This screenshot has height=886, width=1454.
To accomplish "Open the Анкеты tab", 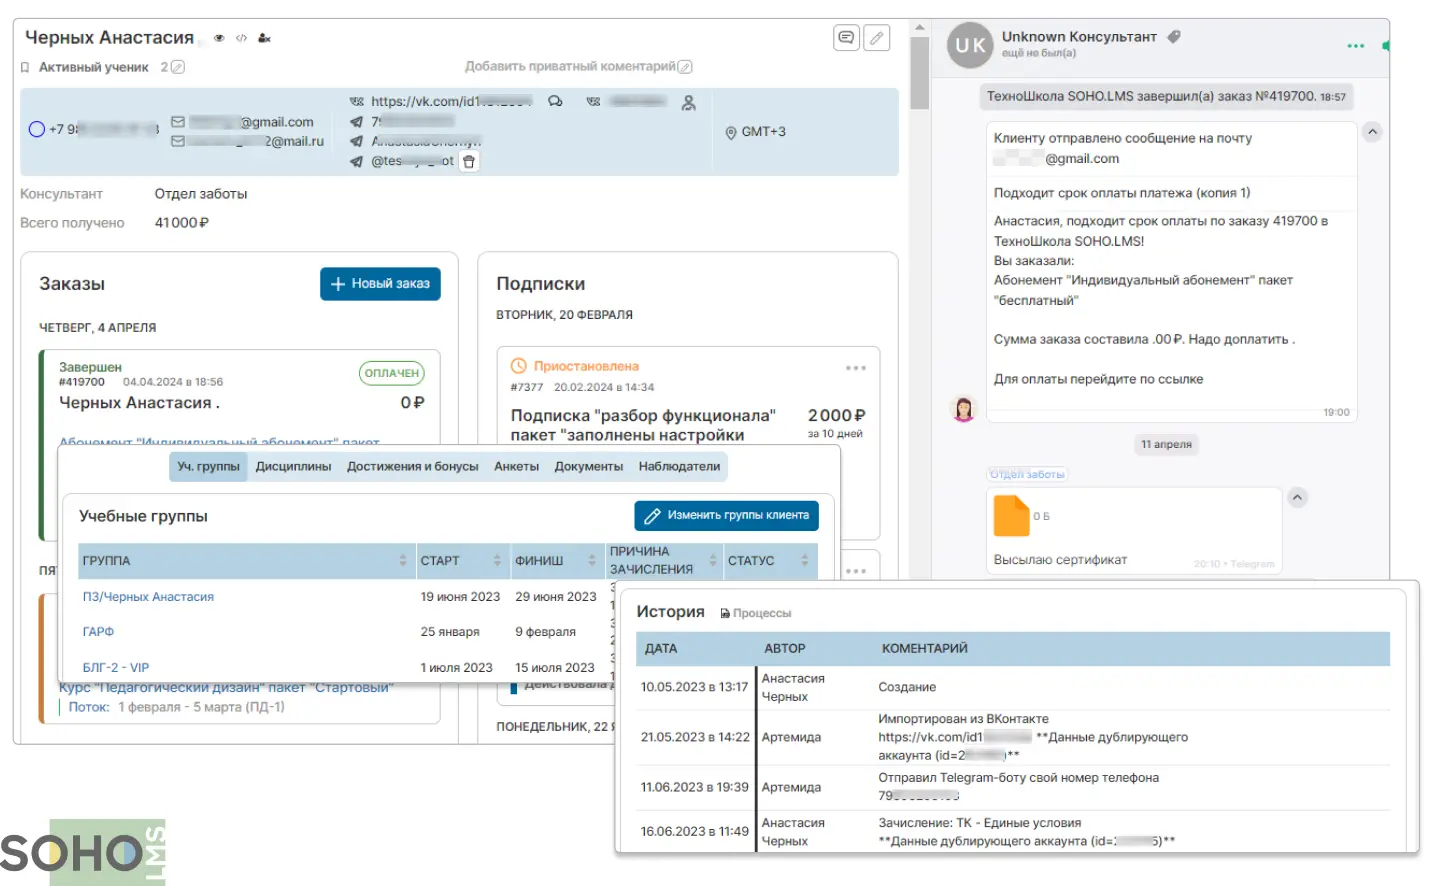I will pyautogui.click(x=516, y=466).
